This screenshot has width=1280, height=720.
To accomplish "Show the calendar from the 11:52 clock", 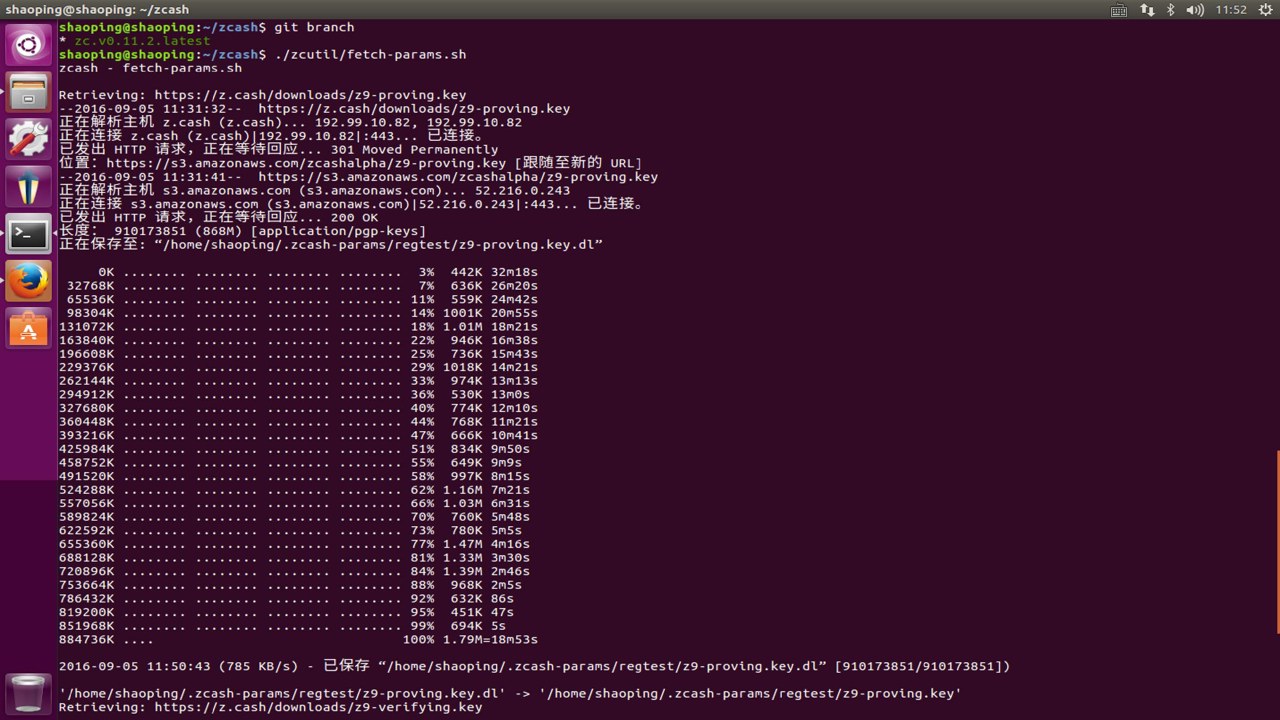I will pos(1231,10).
